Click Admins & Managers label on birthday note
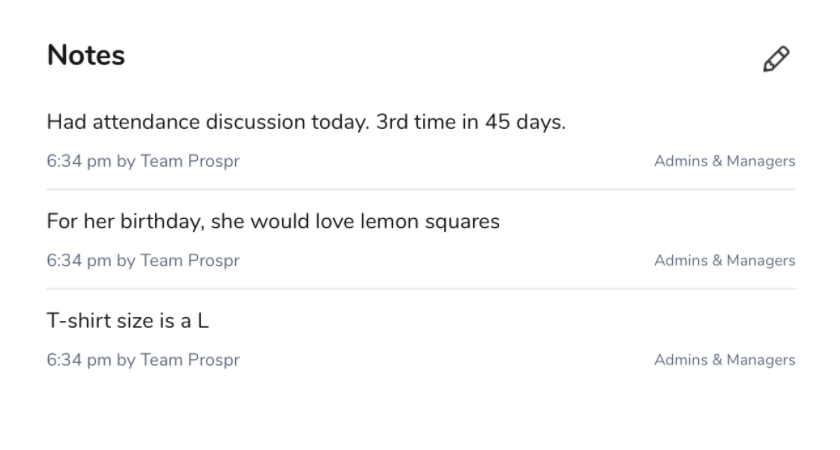 pyautogui.click(x=724, y=260)
